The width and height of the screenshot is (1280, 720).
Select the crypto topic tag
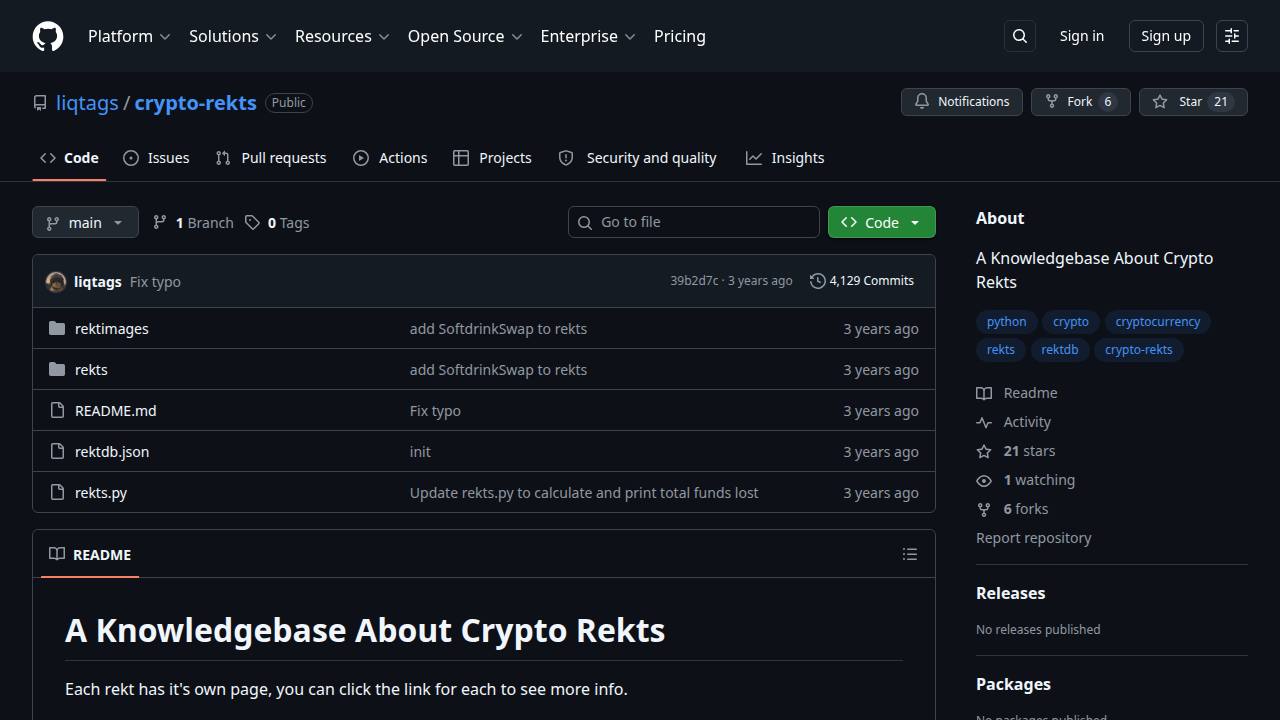coord(1071,322)
